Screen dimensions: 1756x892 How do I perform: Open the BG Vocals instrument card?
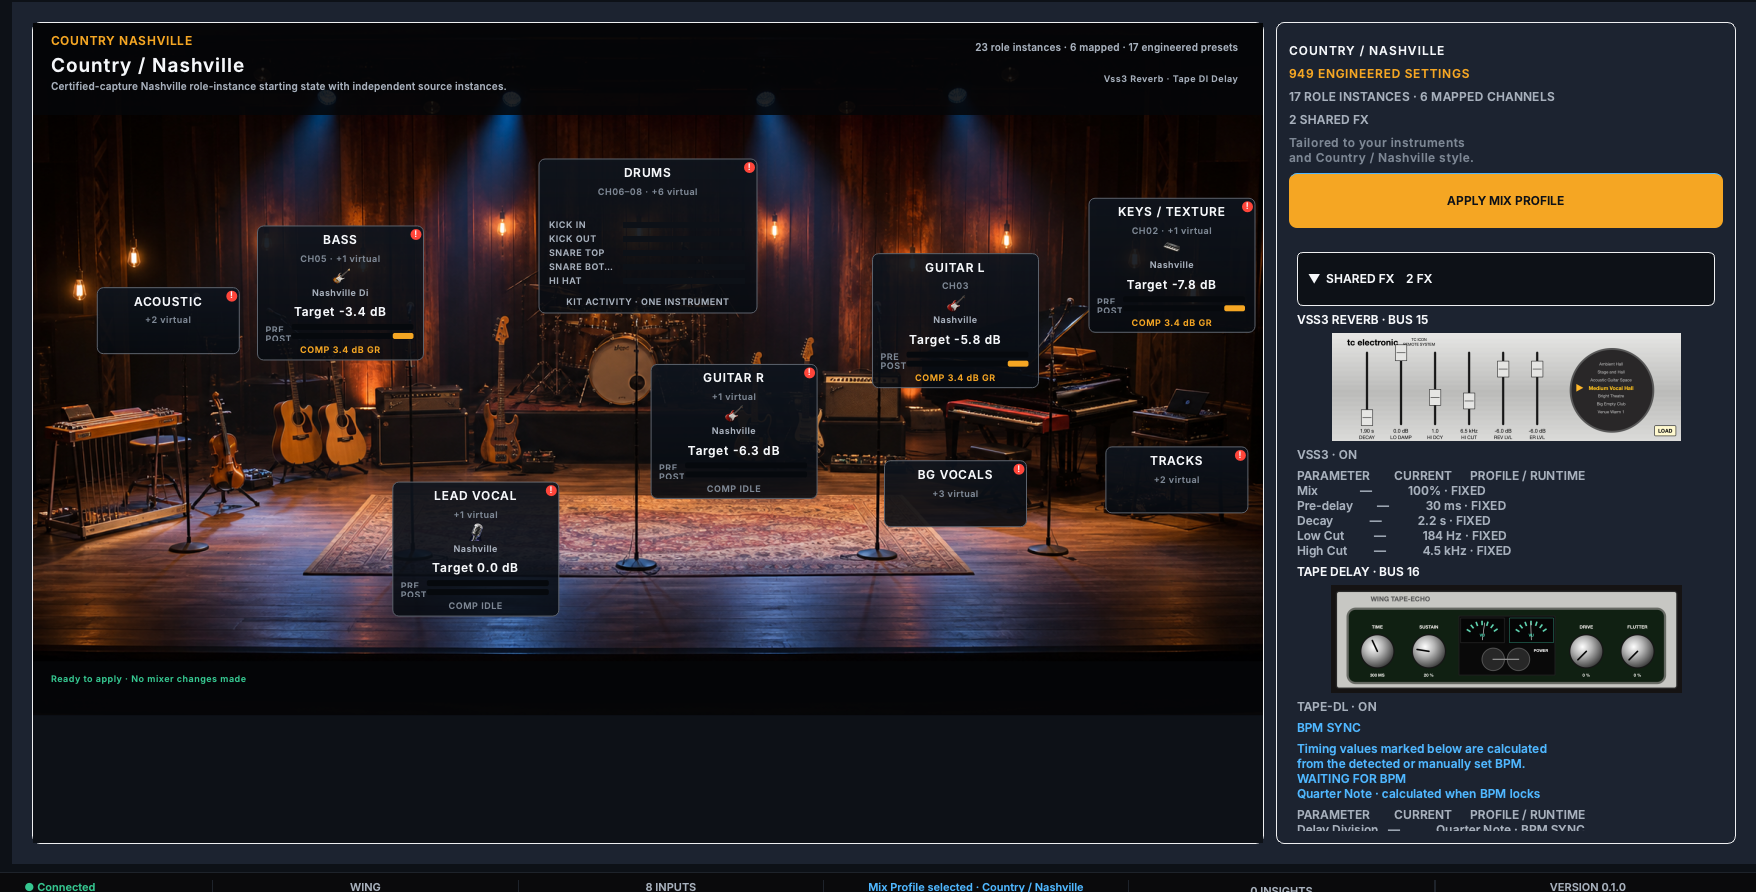coord(955,493)
